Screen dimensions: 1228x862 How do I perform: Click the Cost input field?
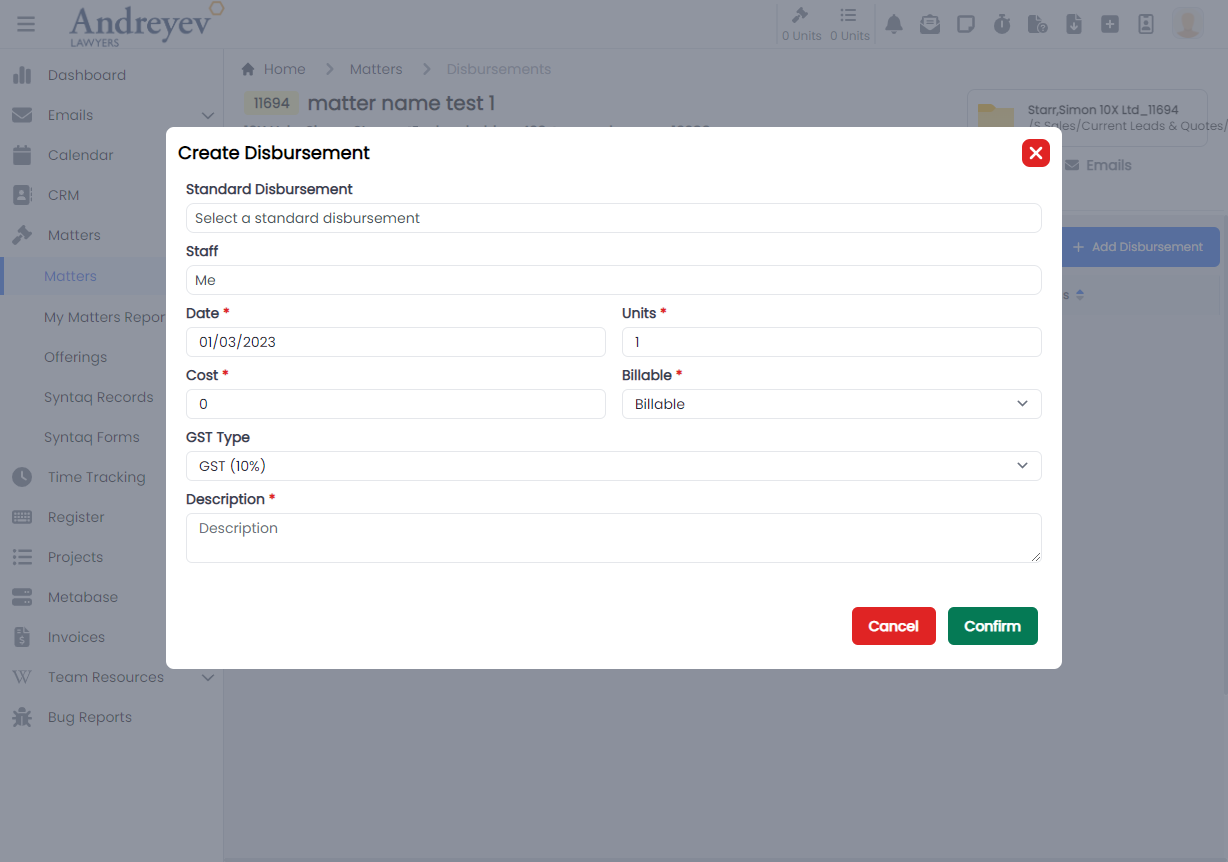[x=395, y=404]
